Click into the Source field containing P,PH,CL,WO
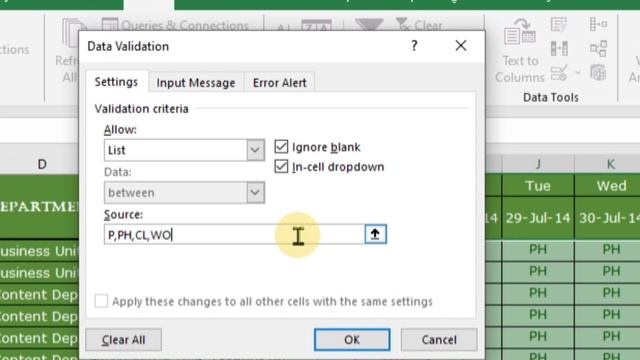 (x=234, y=234)
